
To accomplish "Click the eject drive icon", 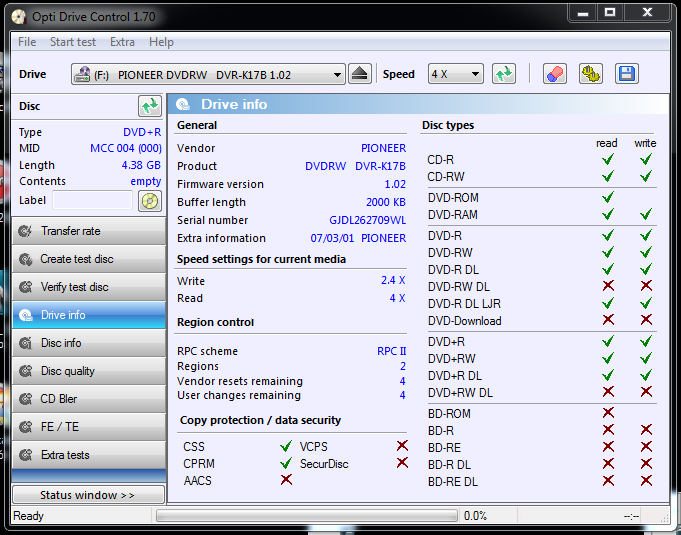I will click(x=360, y=74).
